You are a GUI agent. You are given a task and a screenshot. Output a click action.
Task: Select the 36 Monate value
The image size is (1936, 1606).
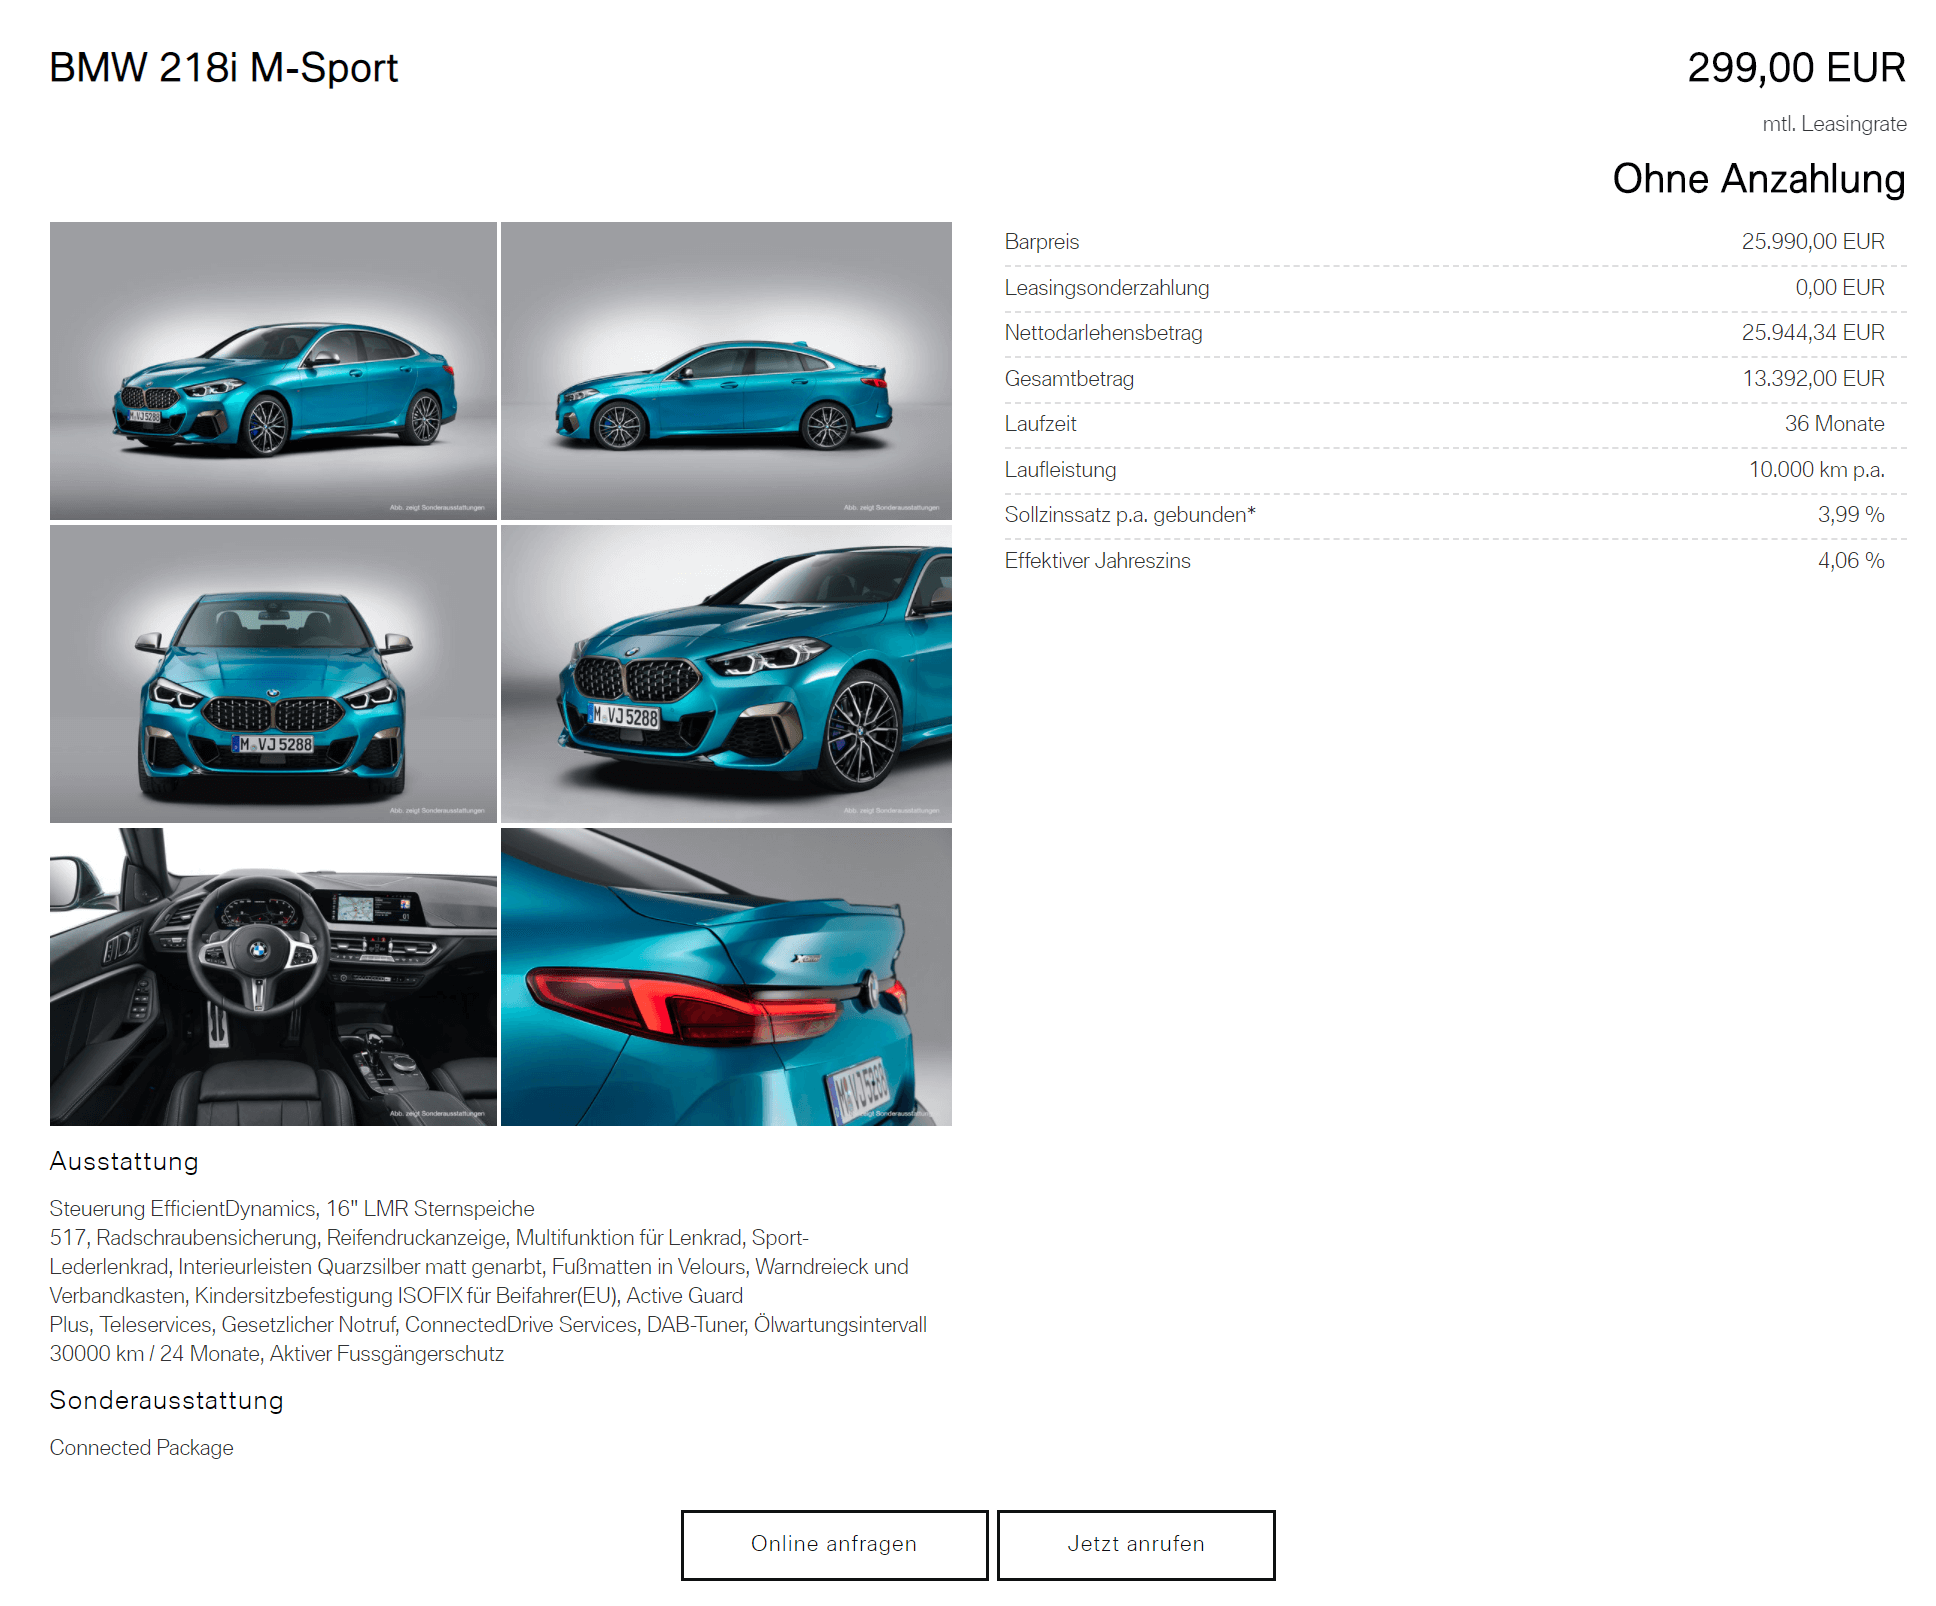(1835, 424)
